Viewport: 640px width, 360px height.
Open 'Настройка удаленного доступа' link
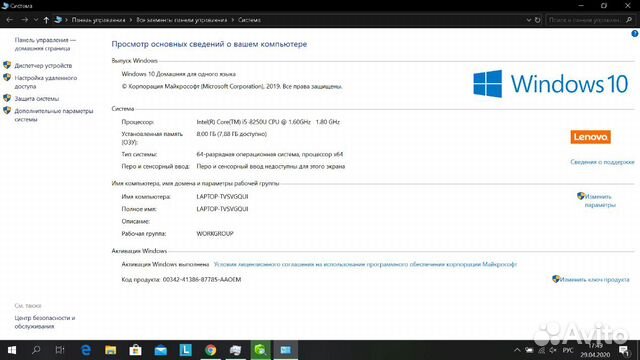coord(46,82)
